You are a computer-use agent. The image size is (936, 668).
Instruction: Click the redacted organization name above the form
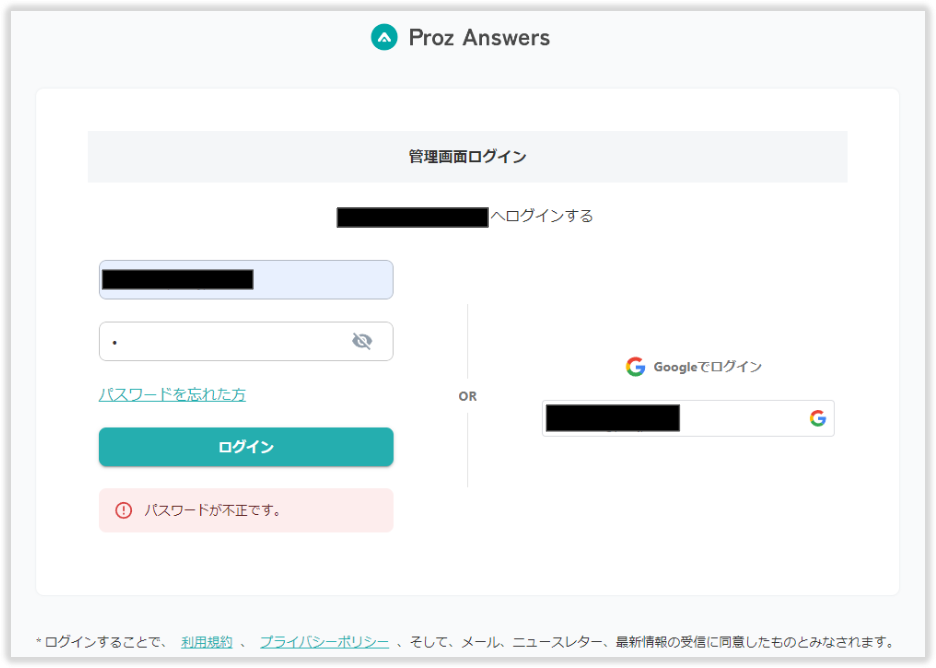[412, 217]
